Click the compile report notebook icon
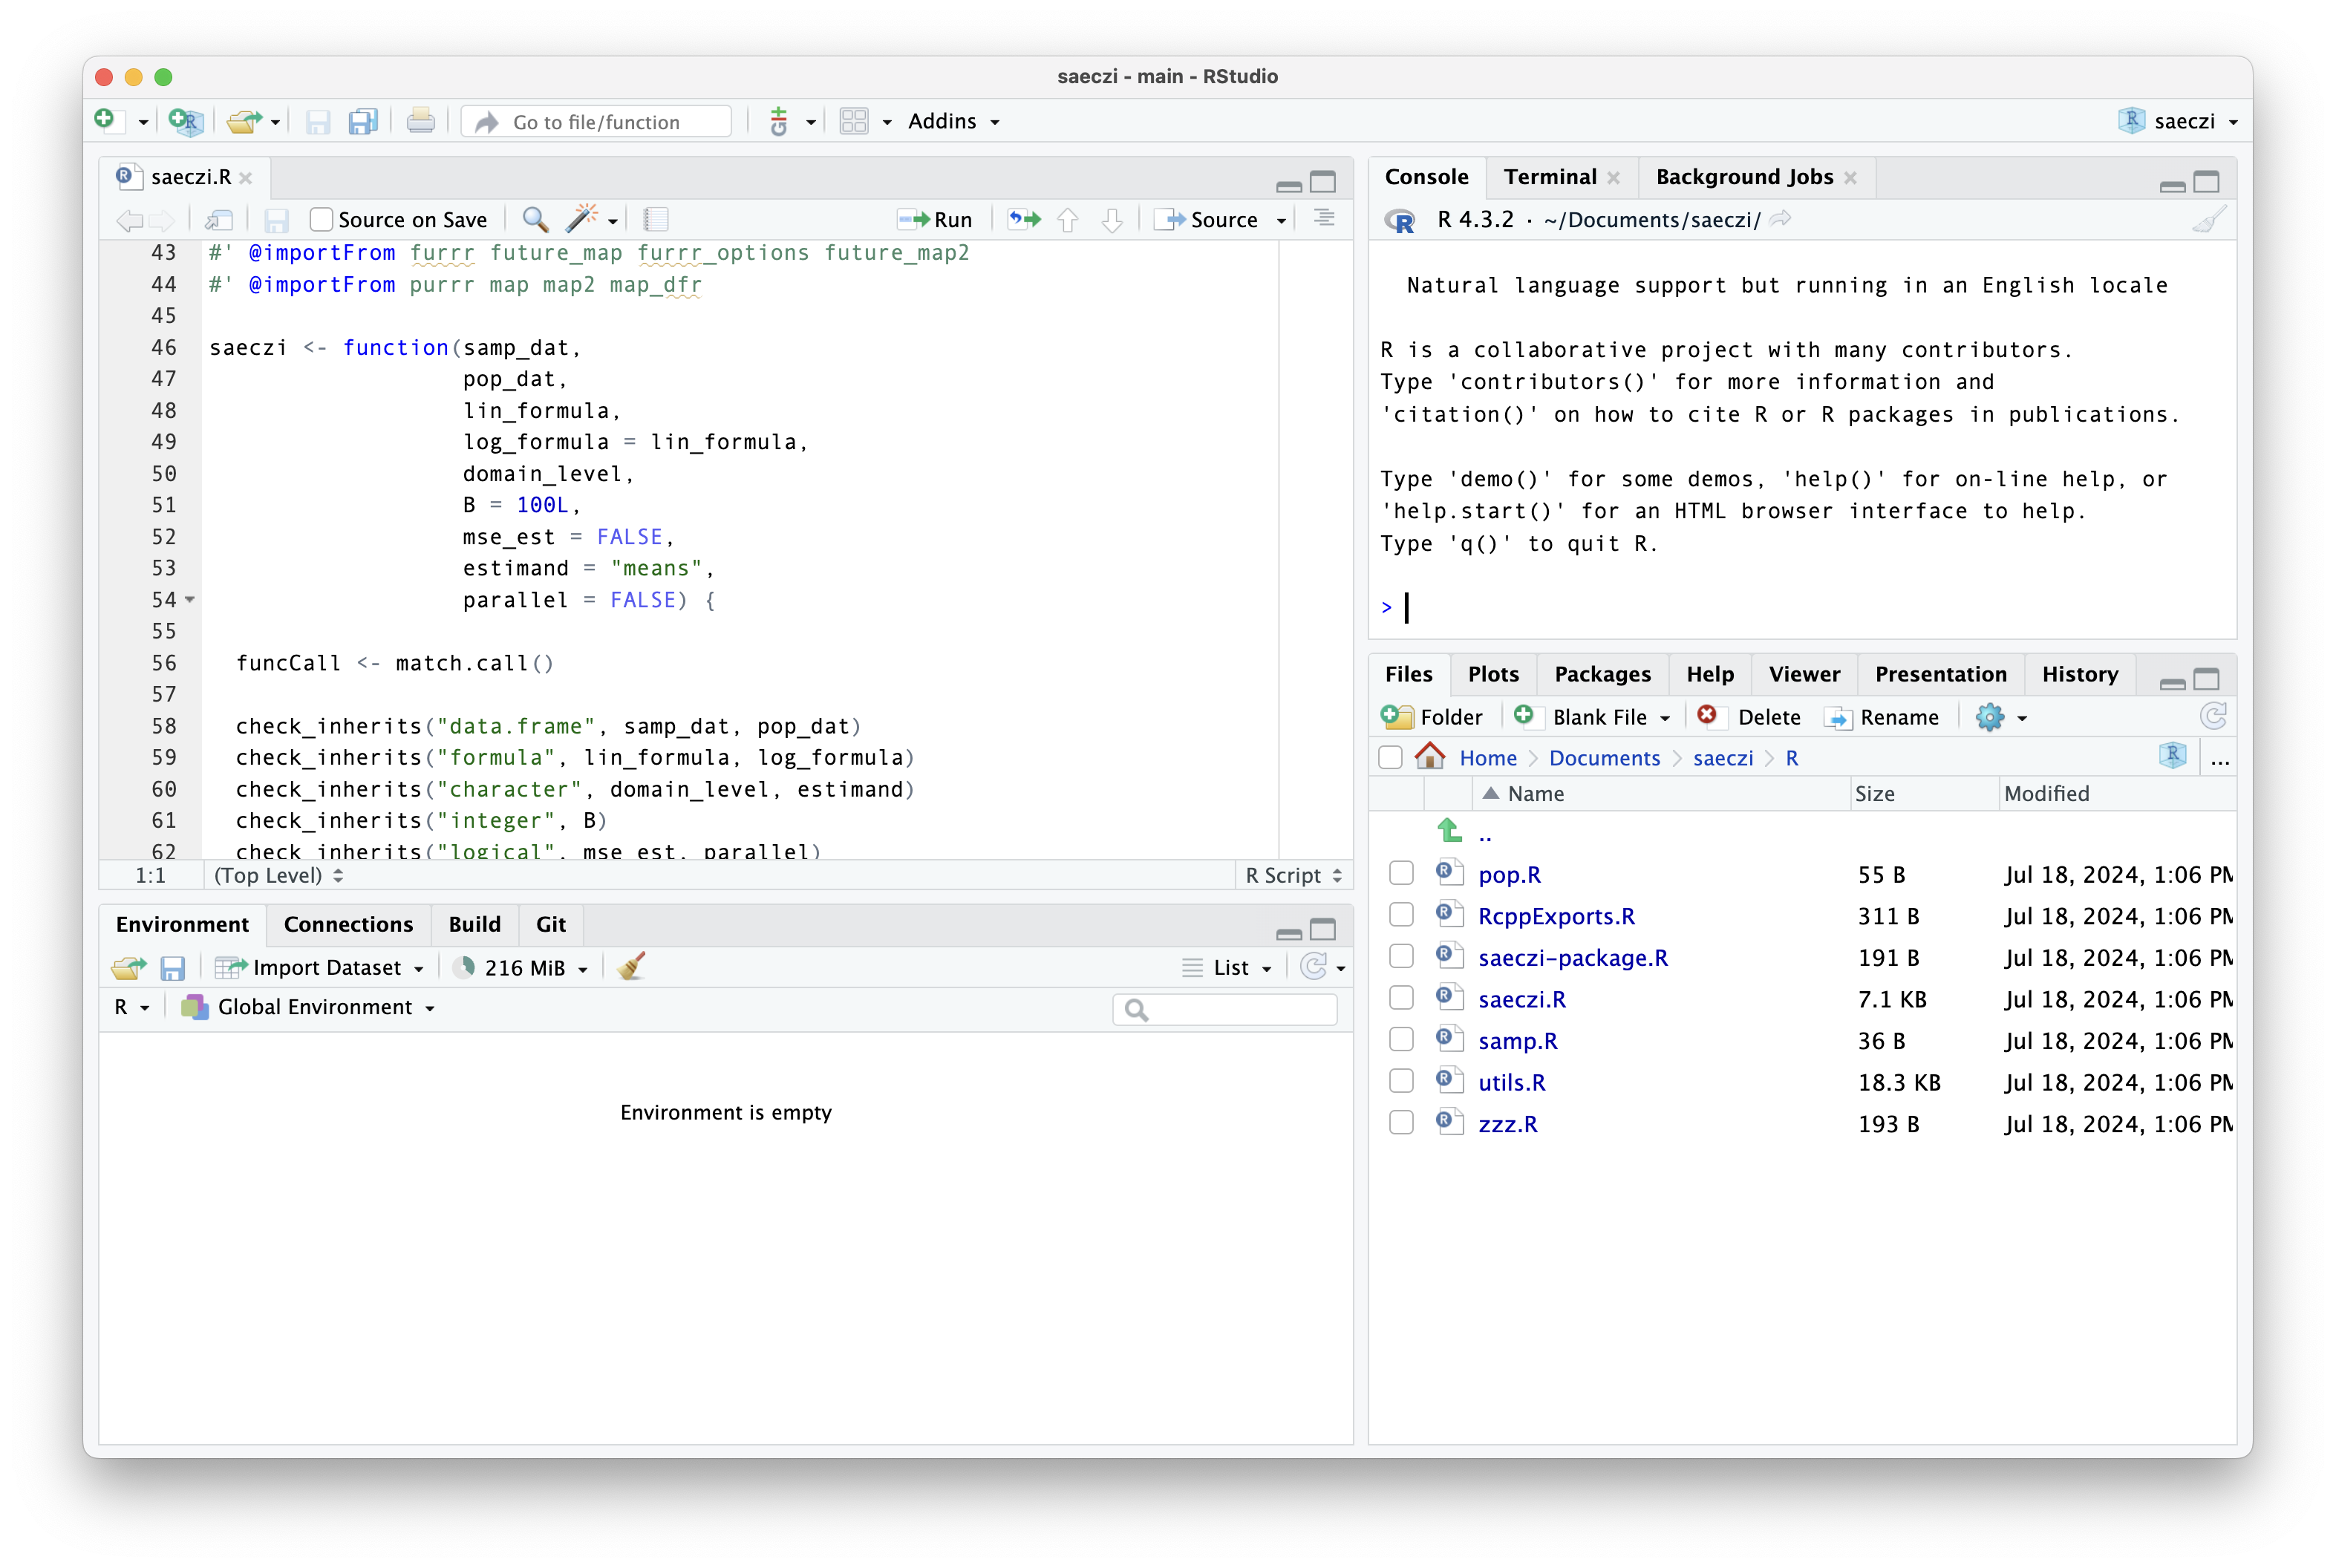The height and width of the screenshot is (1568, 2336). click(656, 219)
